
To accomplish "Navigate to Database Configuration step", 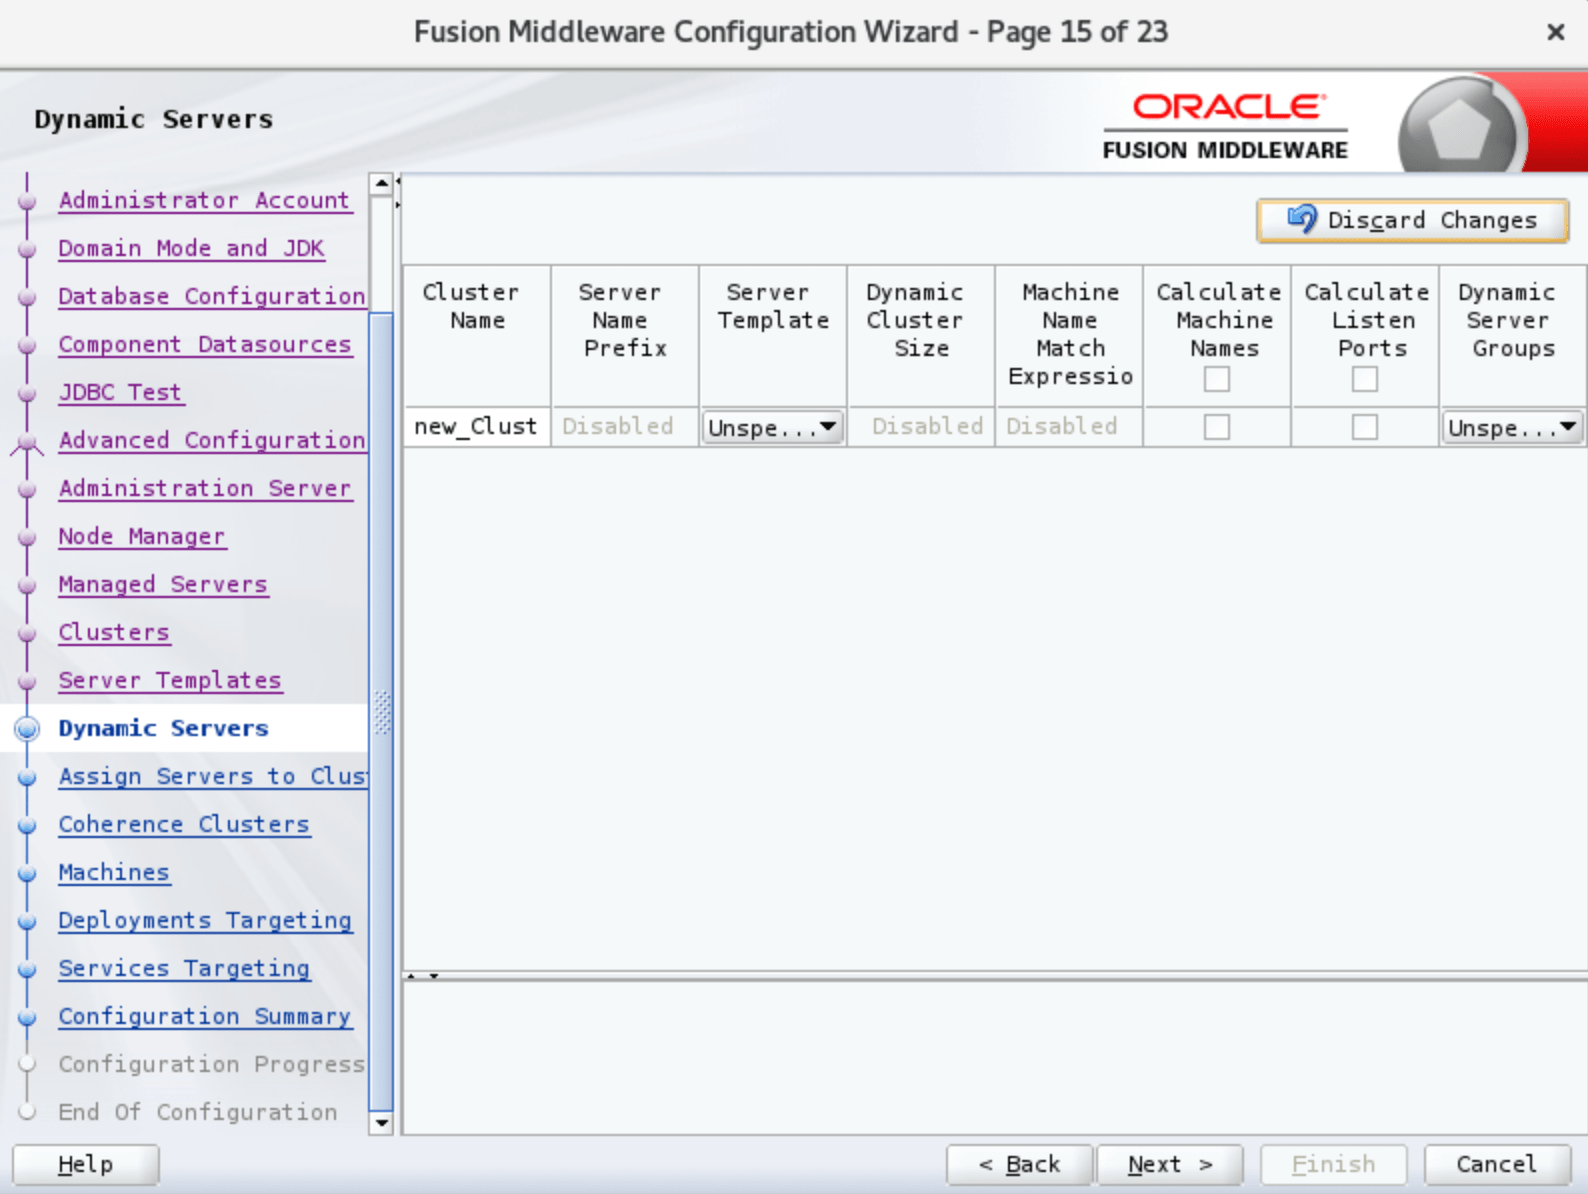I will pyautogui.click(x=212, y=296).
